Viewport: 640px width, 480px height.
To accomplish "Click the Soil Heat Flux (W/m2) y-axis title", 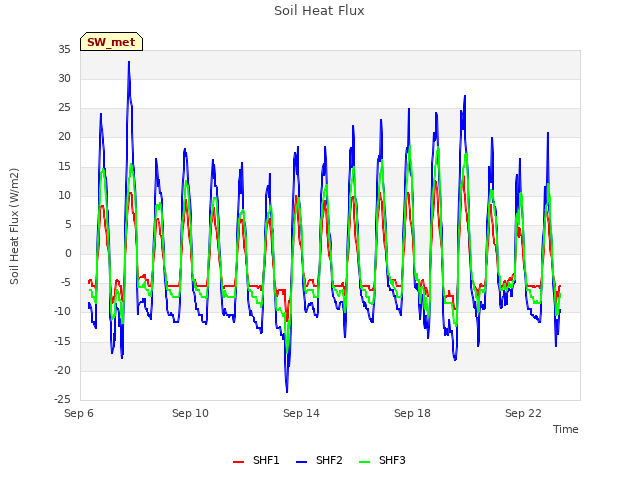I will 14,226.
